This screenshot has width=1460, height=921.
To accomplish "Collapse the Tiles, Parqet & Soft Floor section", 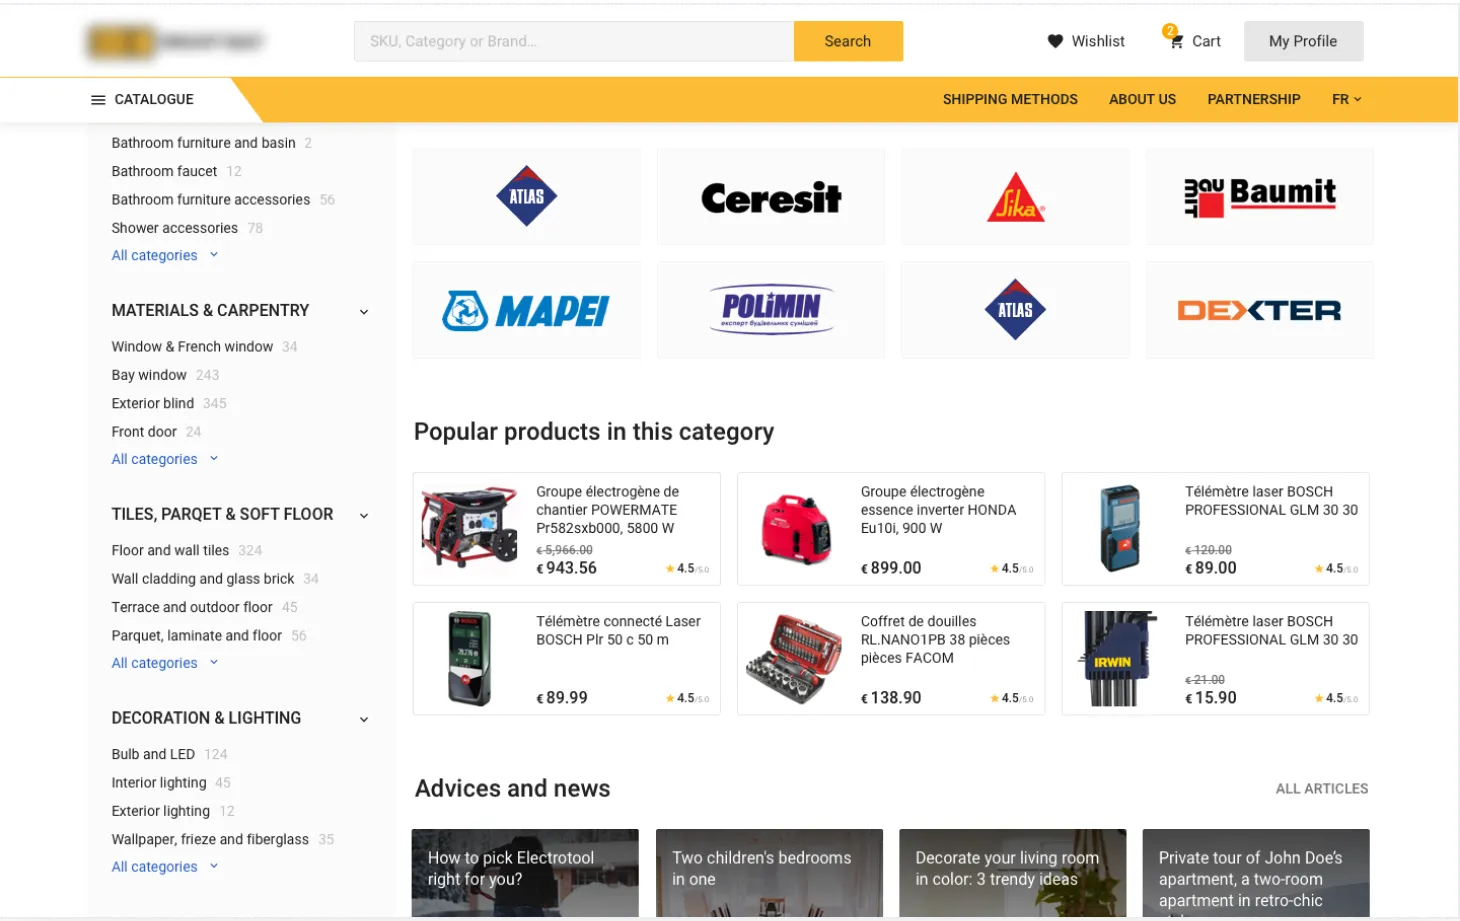I will [364, 516].
